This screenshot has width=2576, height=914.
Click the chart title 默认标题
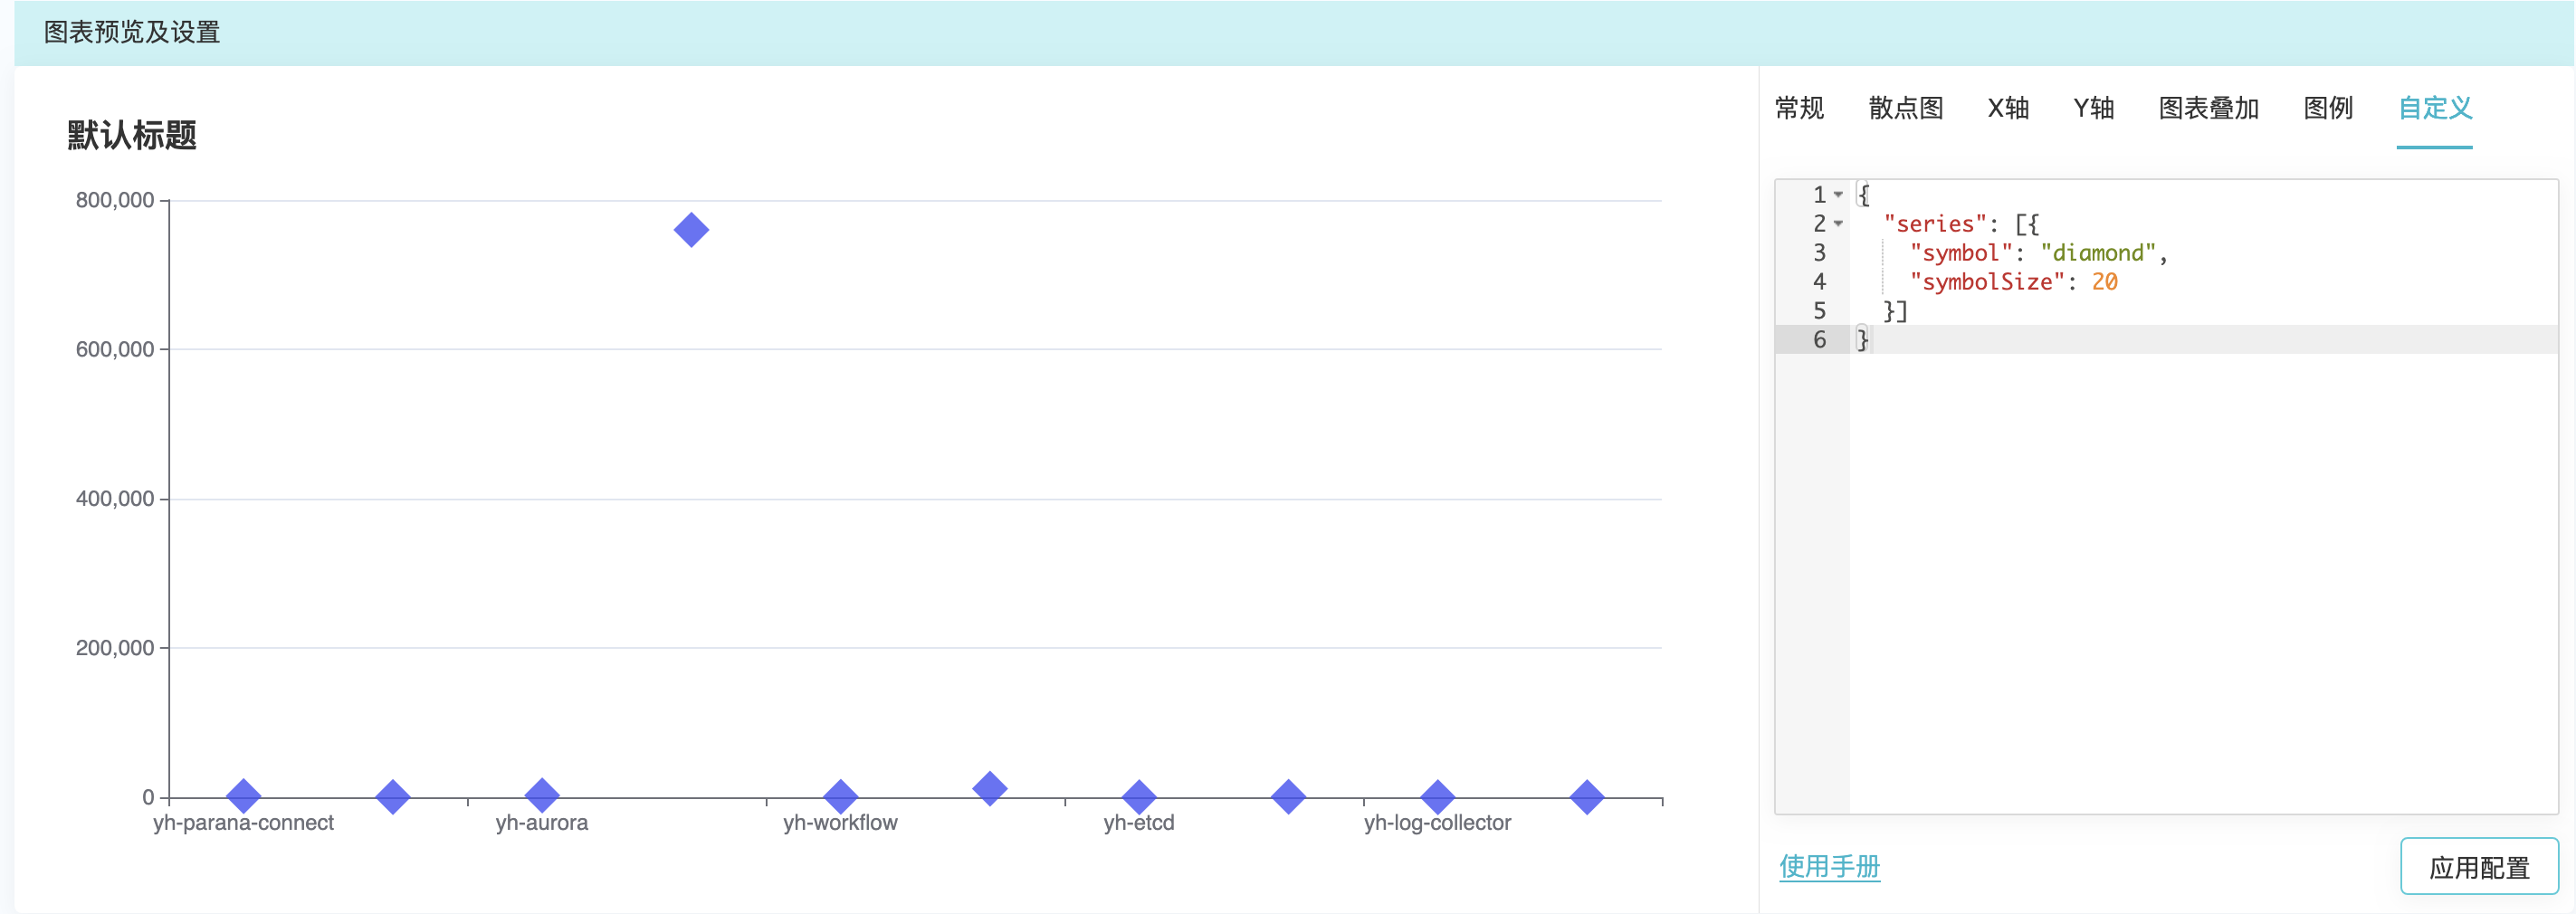coord(132,135)
